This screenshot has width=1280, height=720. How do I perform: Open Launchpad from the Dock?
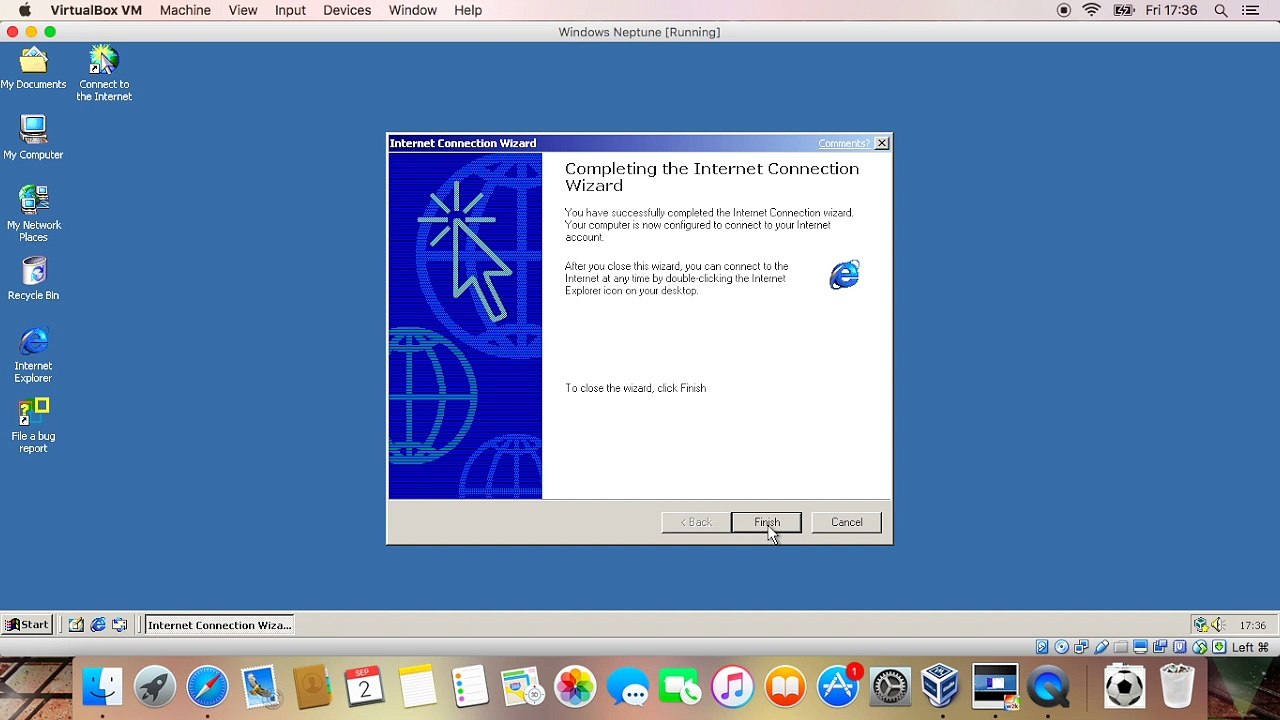pos(154,688)
